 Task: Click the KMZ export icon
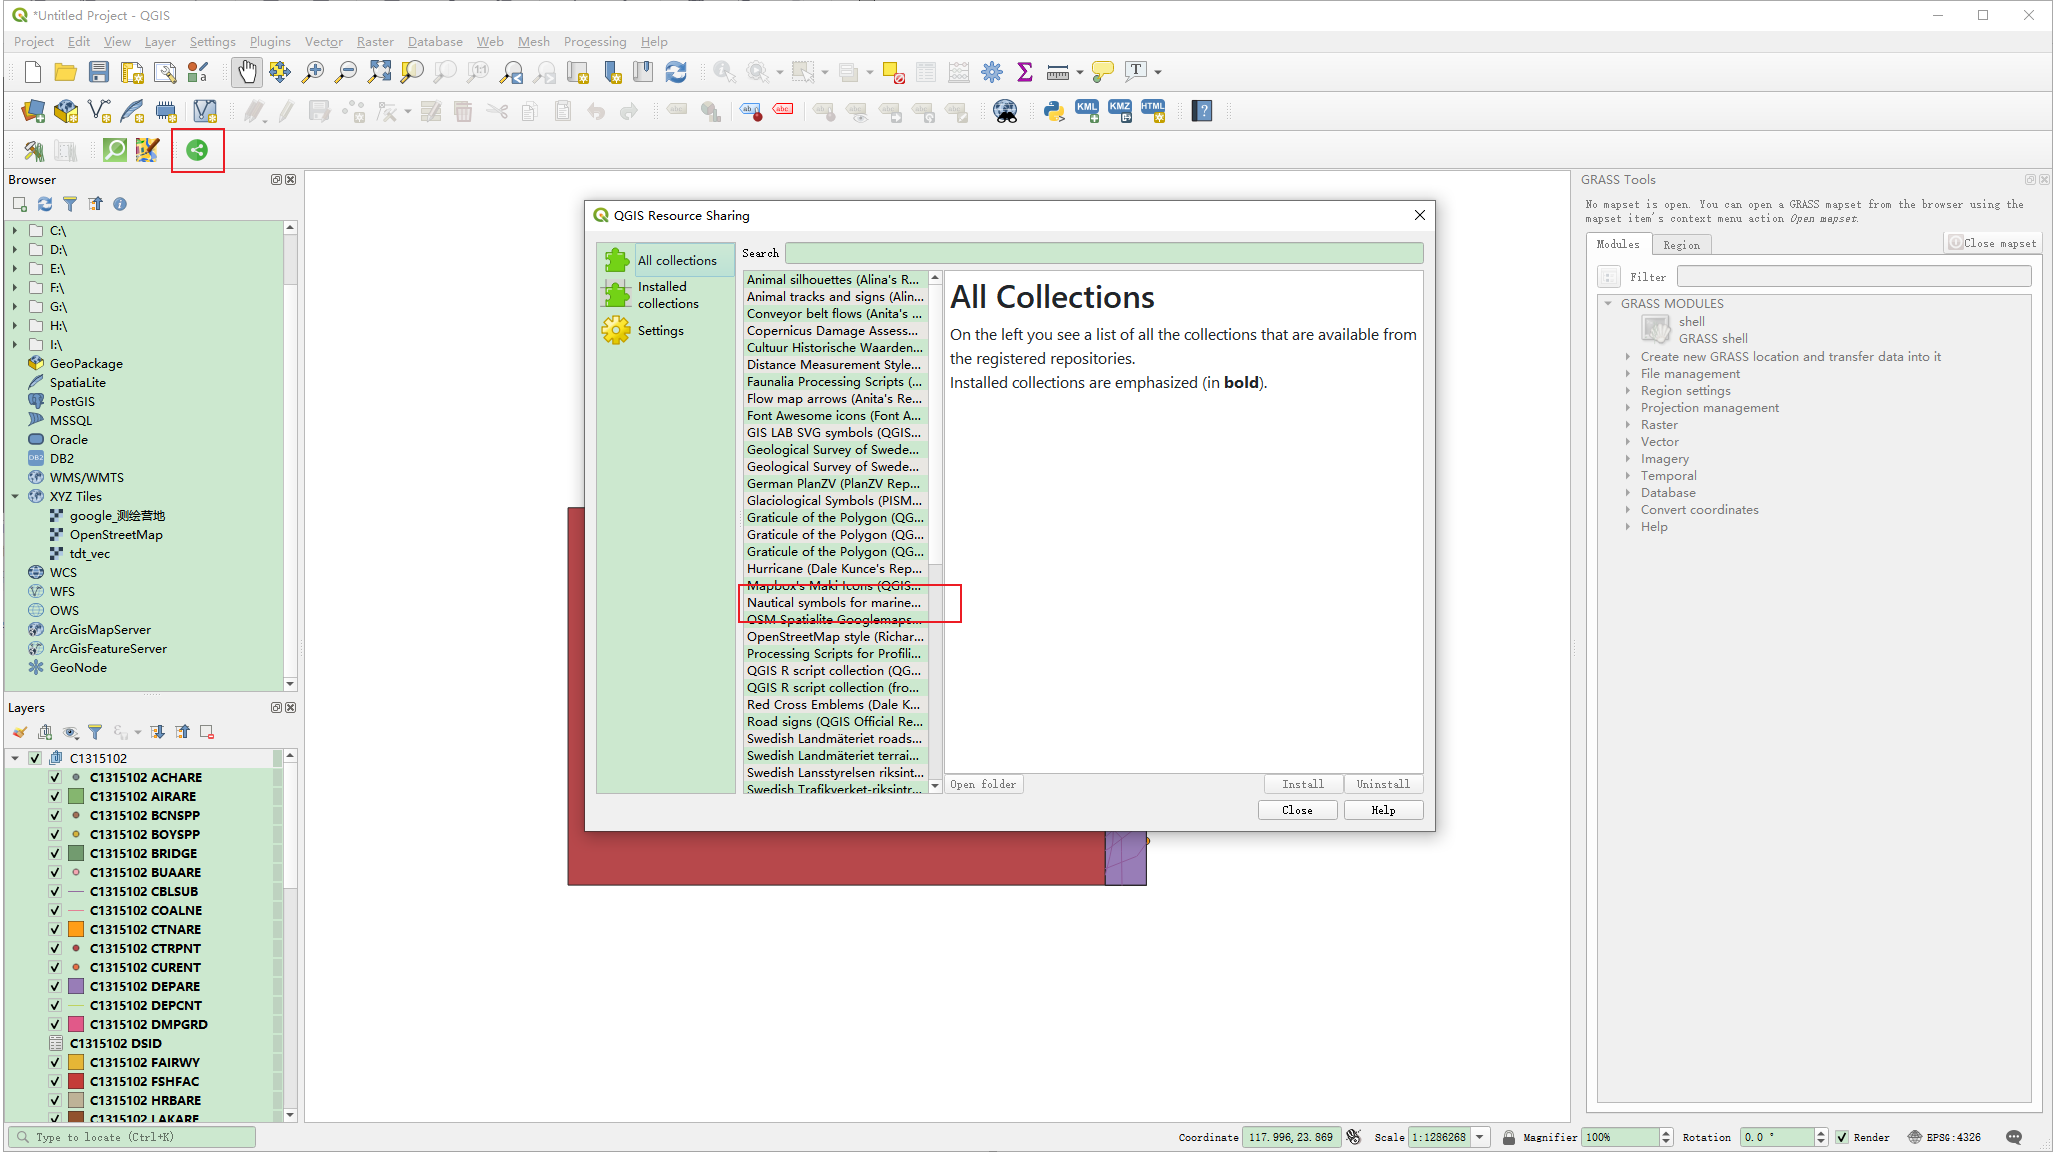(1120, 111)
